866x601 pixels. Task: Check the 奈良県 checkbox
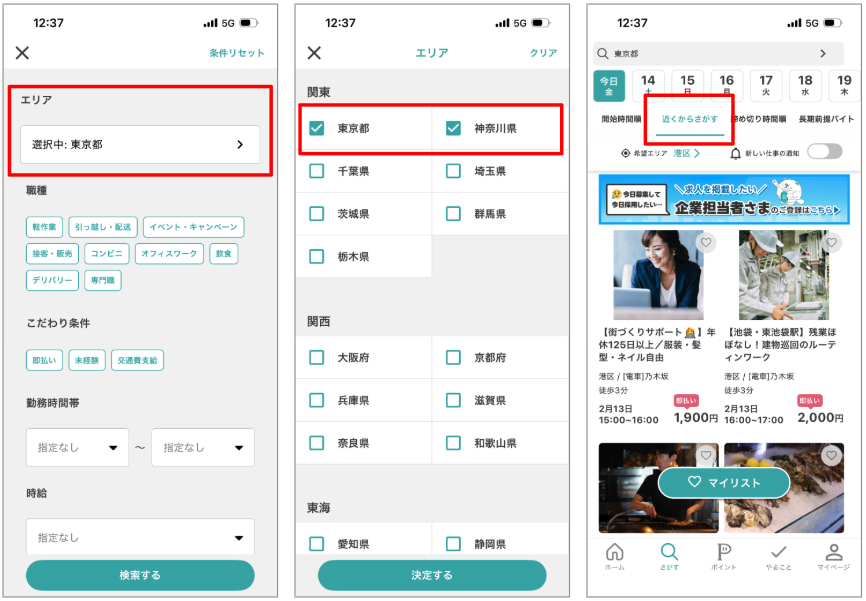tap(316, 443)
